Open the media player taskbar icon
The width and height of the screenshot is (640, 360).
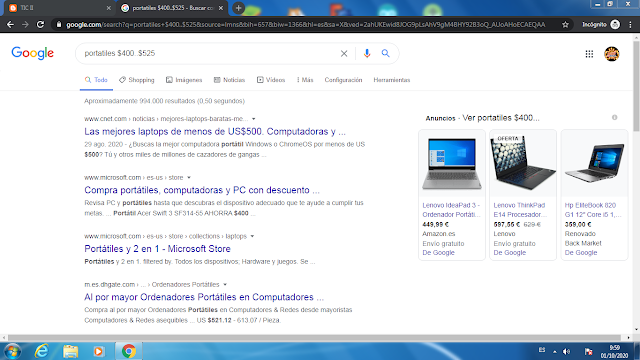(98, 351)
